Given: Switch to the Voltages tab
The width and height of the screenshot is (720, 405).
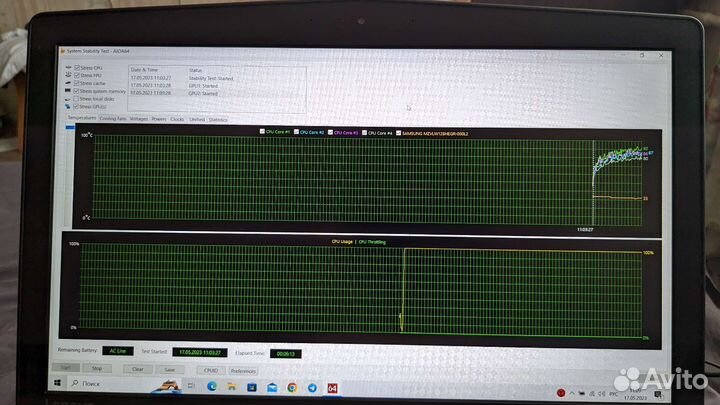Looking at the screenshot, I should [x=138, y=118].
